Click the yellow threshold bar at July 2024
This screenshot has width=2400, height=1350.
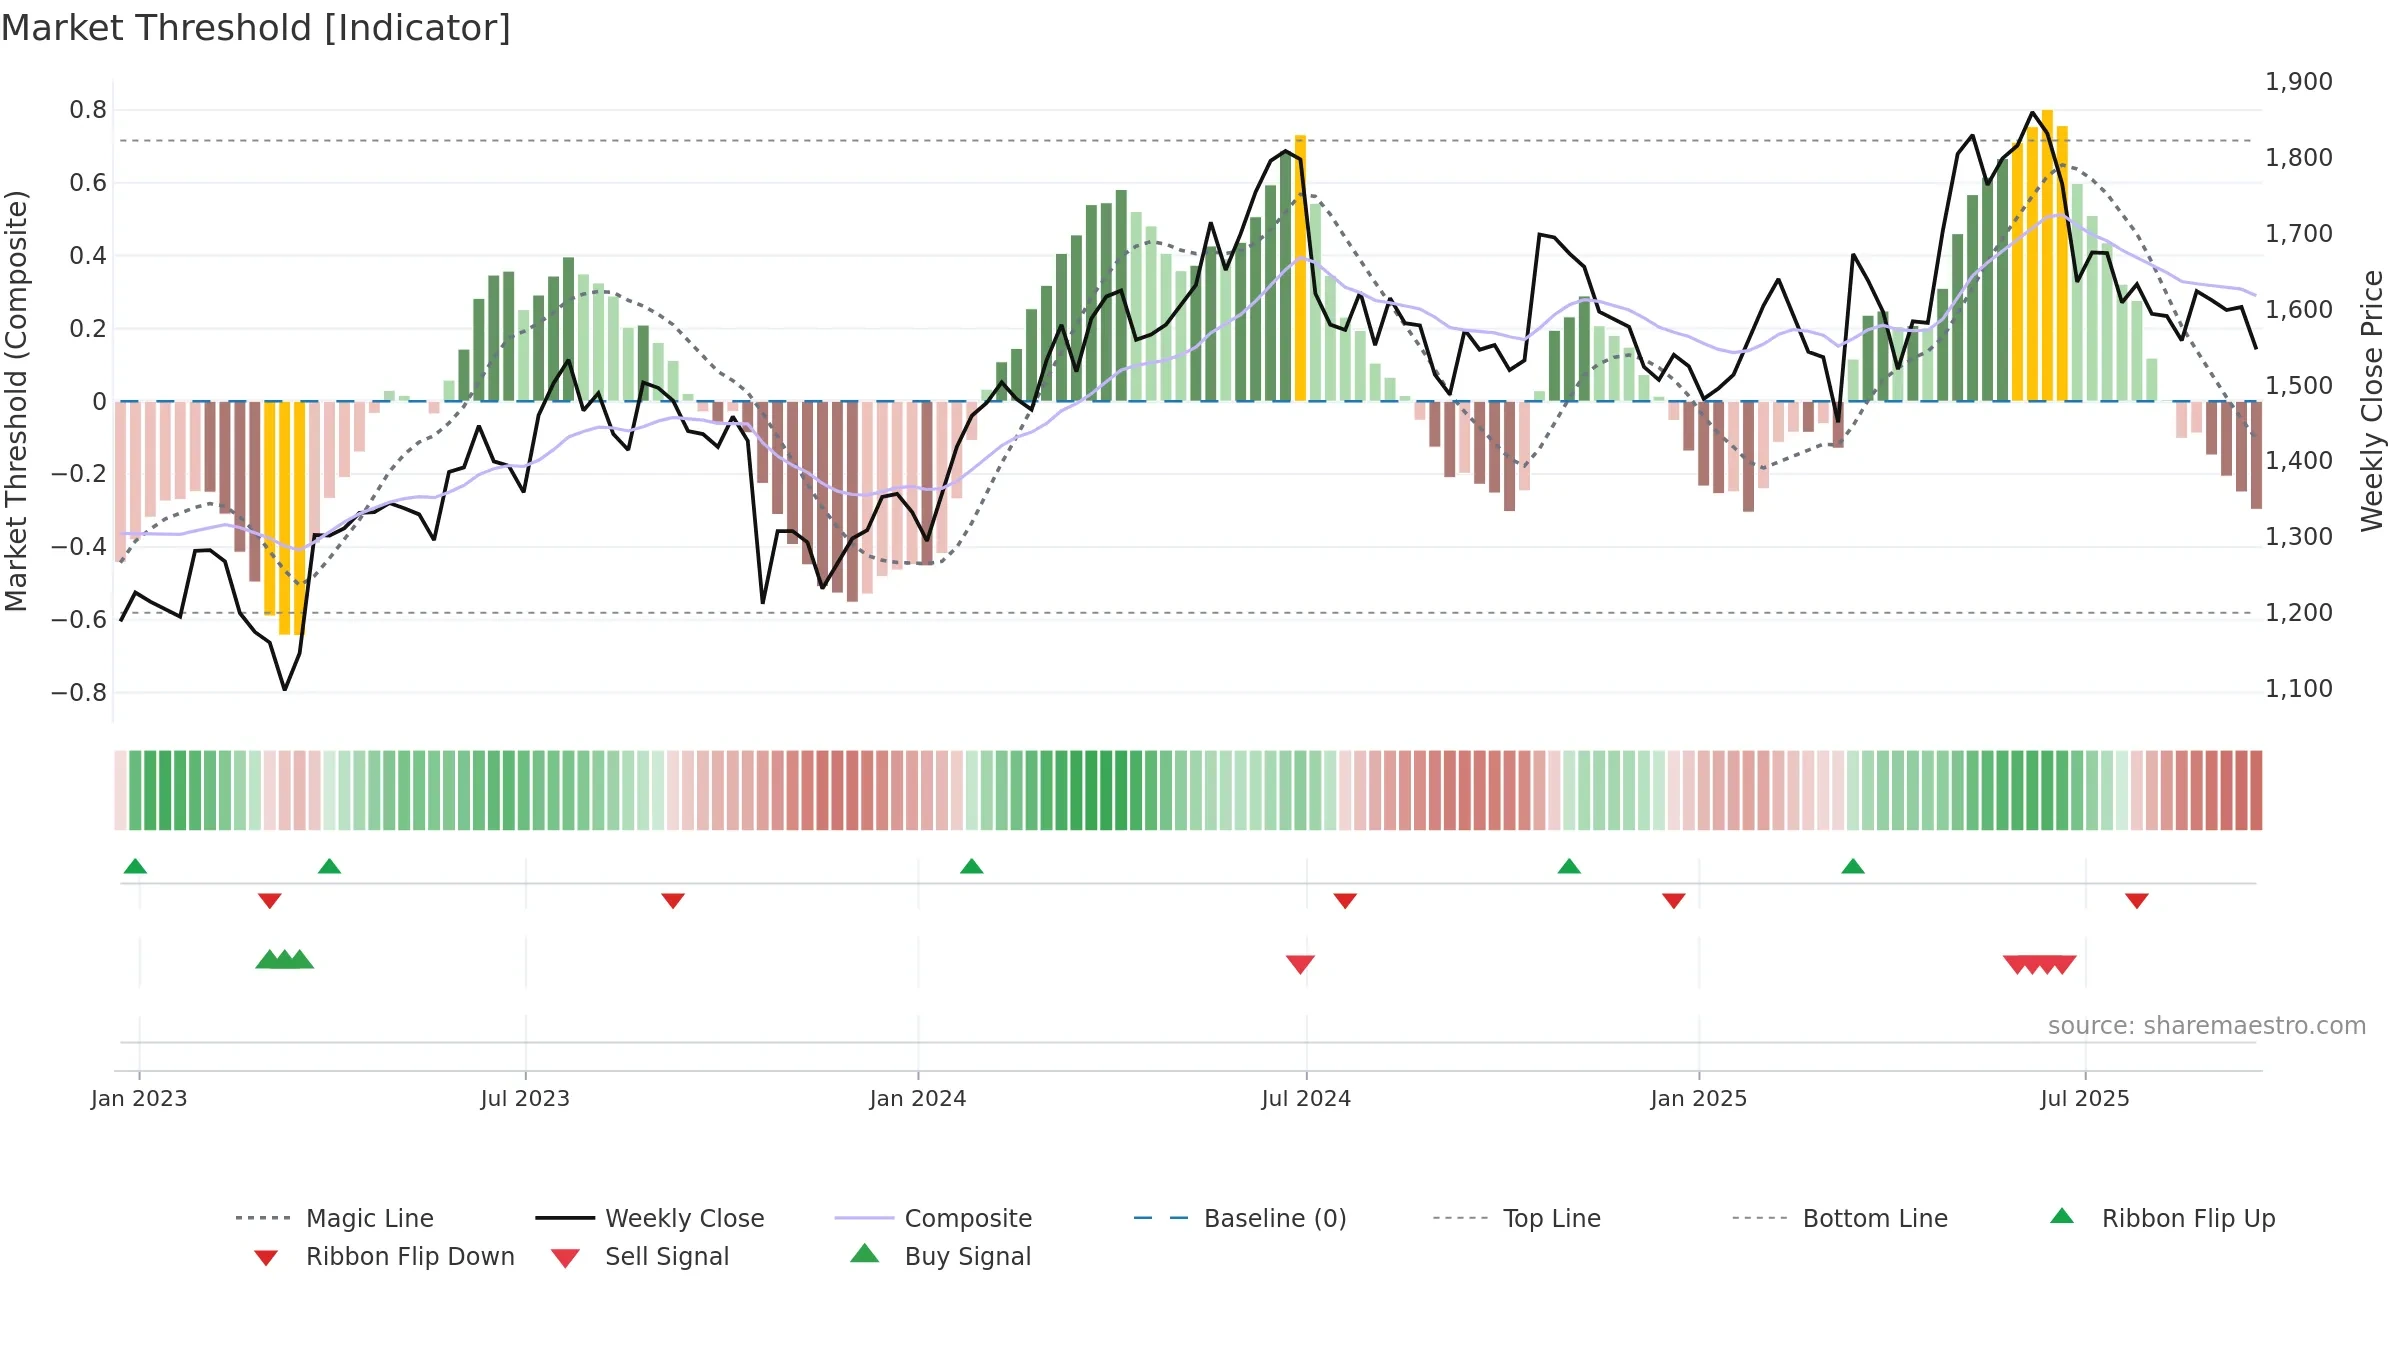[1300, 268]
